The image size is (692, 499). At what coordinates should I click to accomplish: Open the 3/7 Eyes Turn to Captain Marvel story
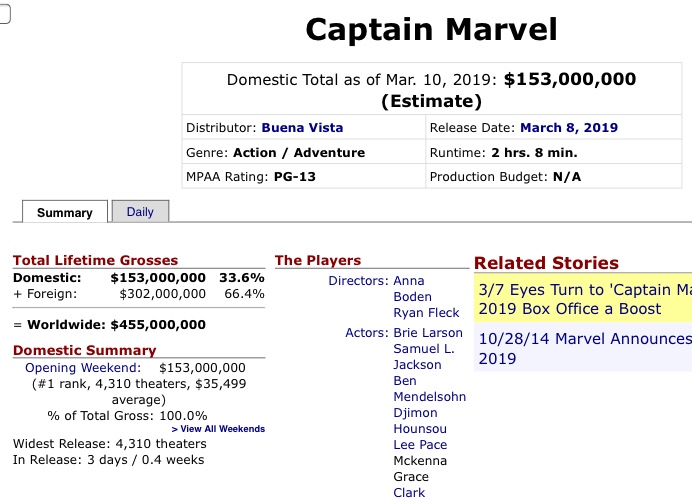pyautogui.click(x=584, y=298)
